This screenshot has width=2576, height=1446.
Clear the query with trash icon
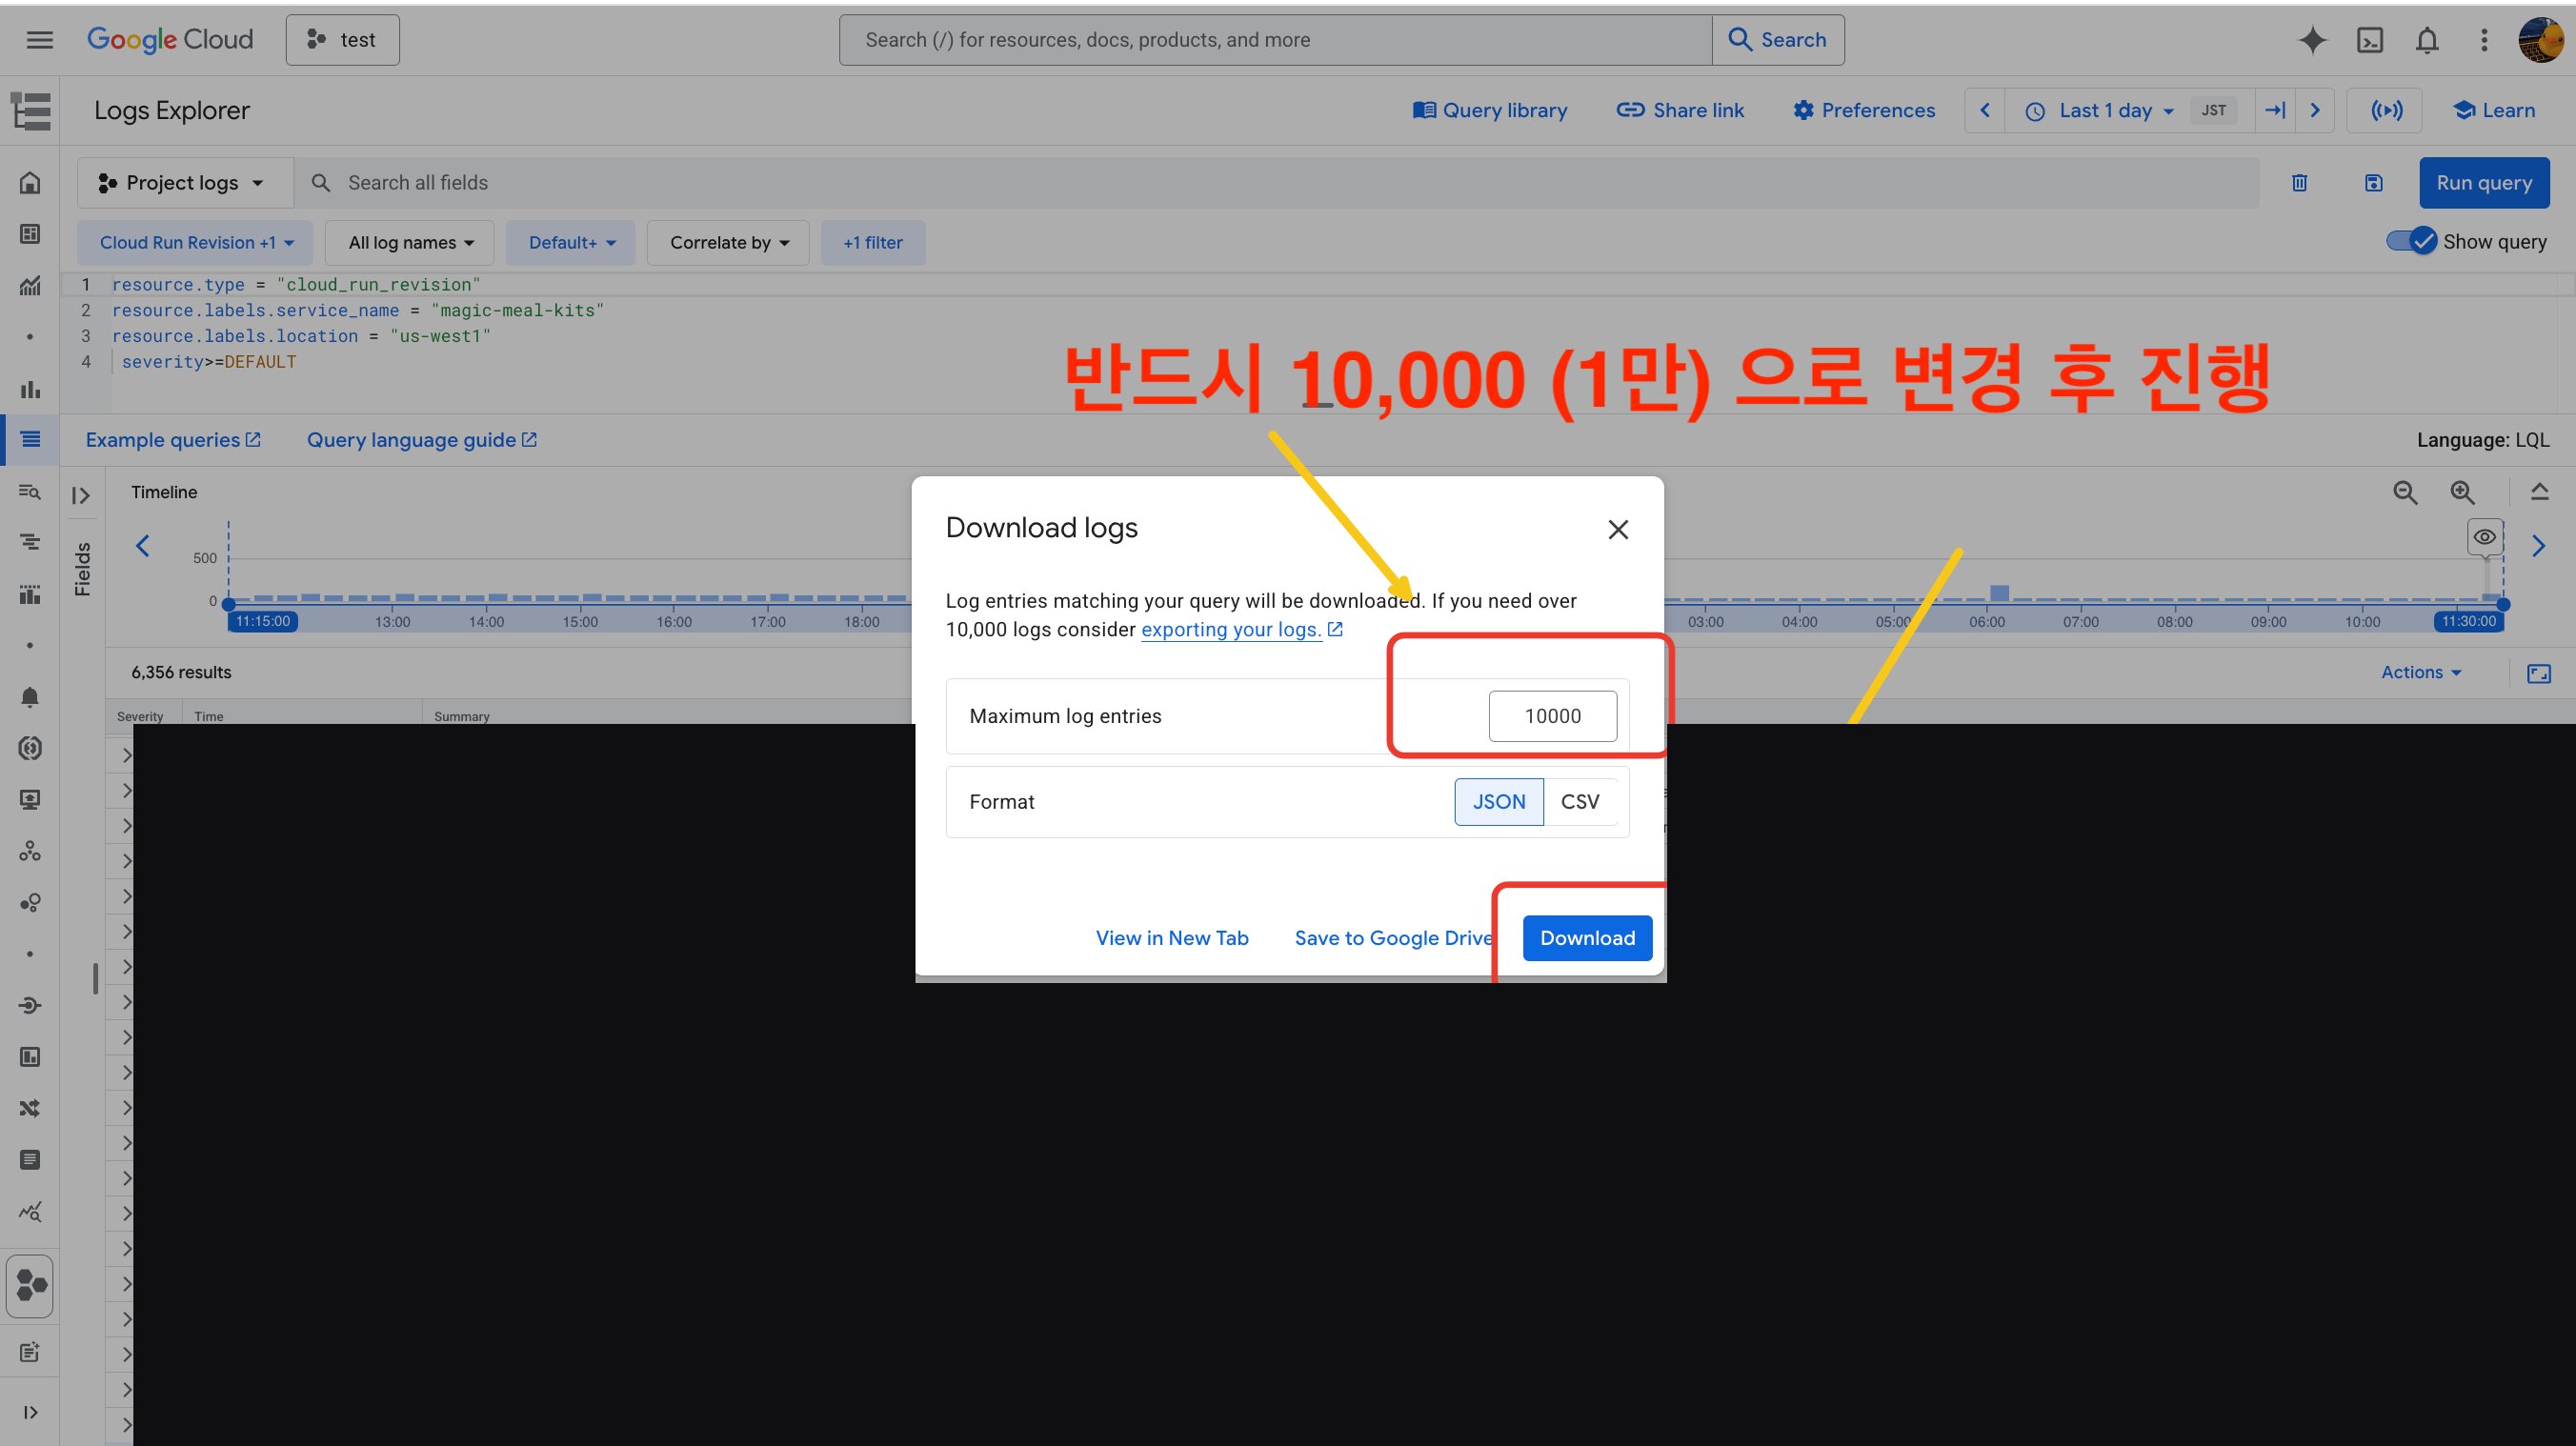point(2299,183)
